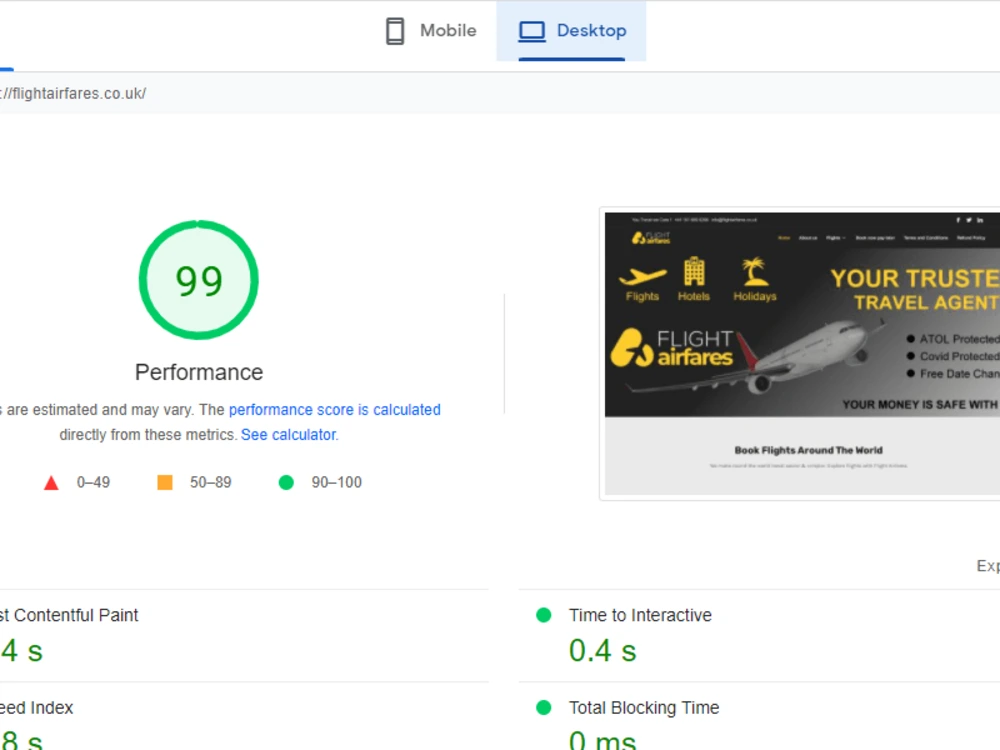Viewport: 1000px width, 750px height.
Task: Click the 0 ms Total Blocking Time value
Action: pyautogui.click(x=602, y=741)
